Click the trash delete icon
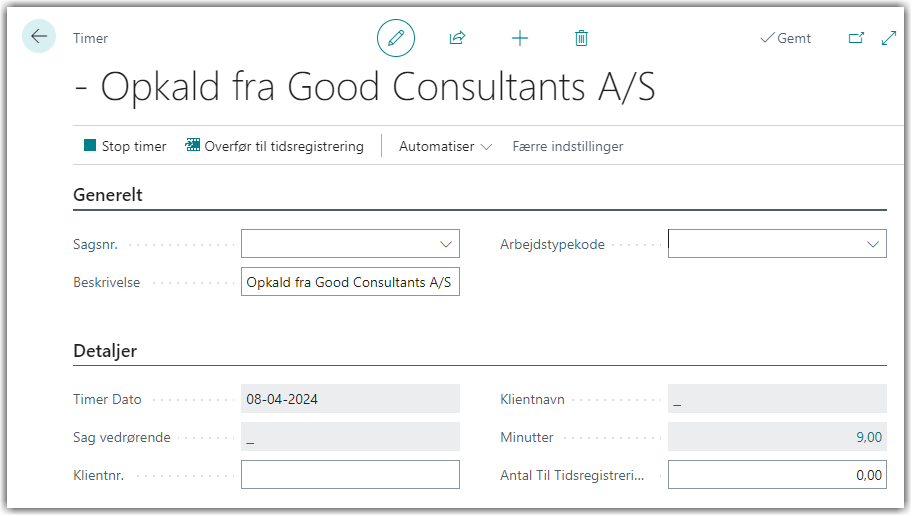 [581, 38]
